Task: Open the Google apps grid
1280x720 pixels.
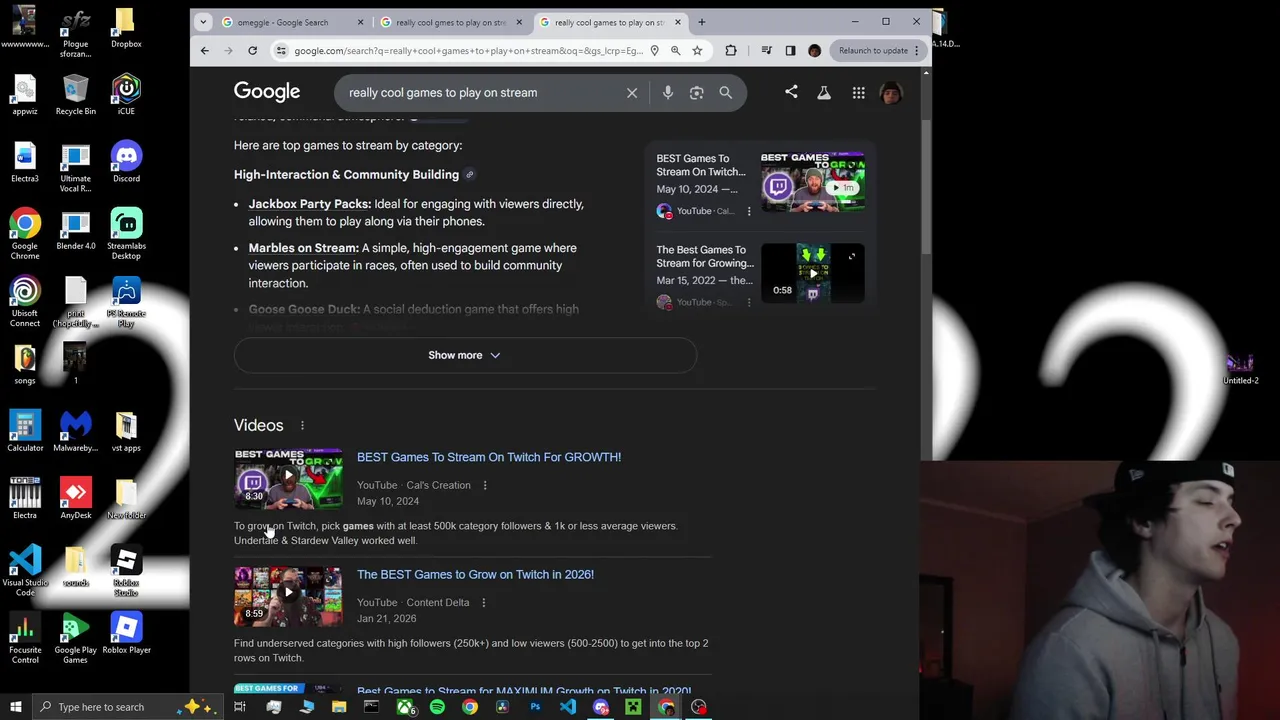Action: point(858,93)
